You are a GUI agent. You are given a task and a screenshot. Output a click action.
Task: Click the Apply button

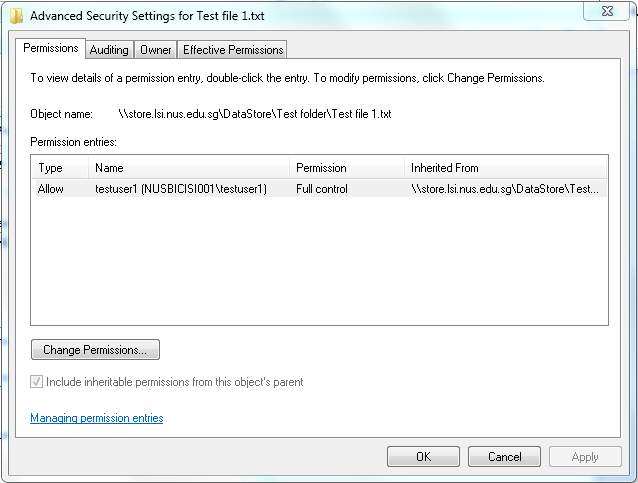(x=585, y=457)
